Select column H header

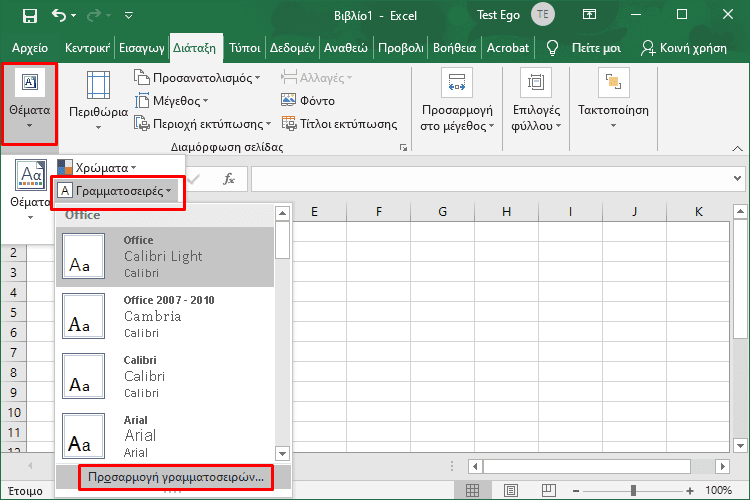pyautogui.click(x=507, y=211)
